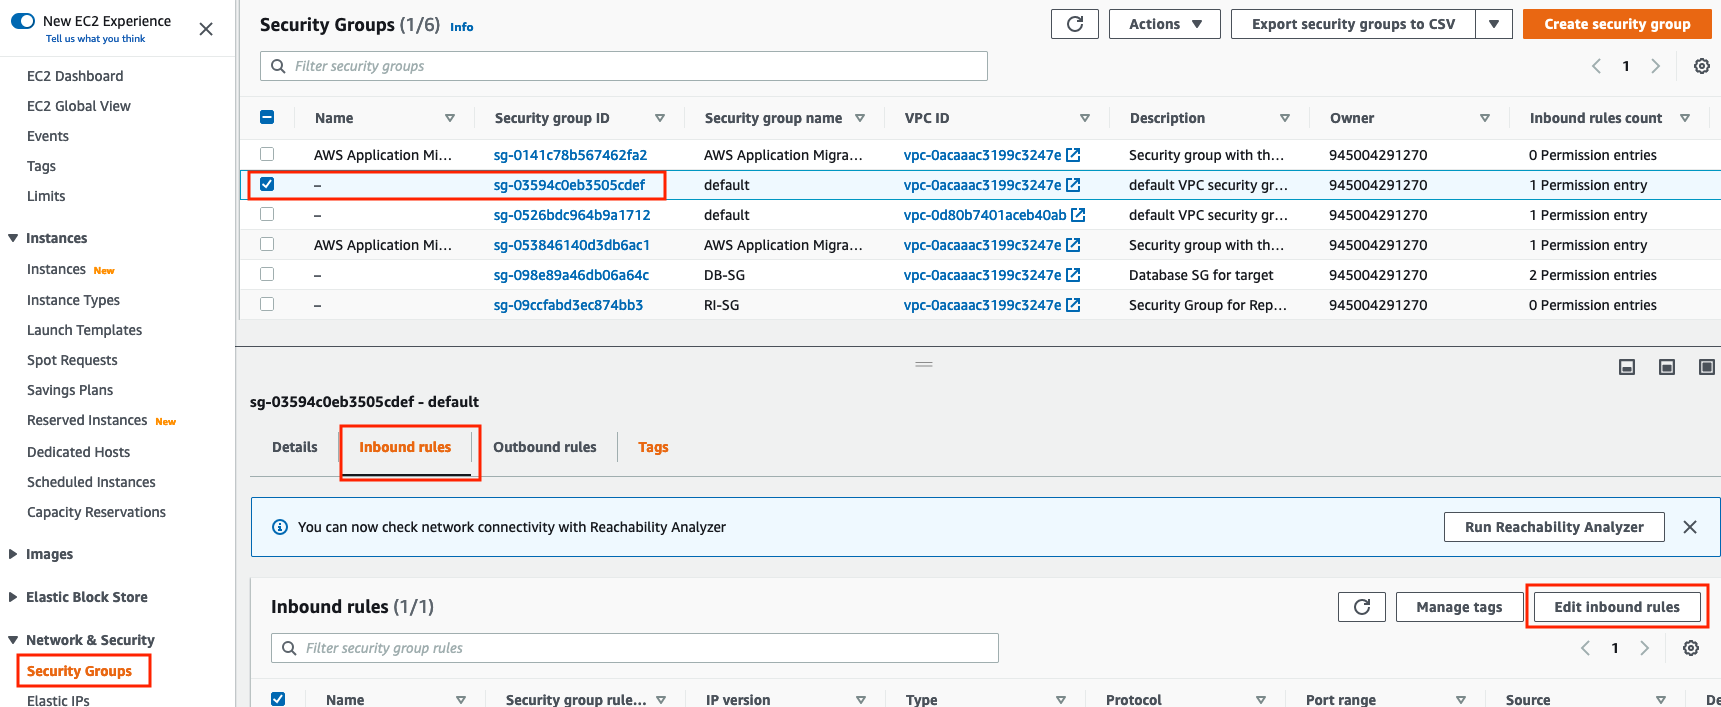Check the sg-053846140d3db6ac1 row checkbox
Screen dimensions: 1721x707
click(267, 244)
